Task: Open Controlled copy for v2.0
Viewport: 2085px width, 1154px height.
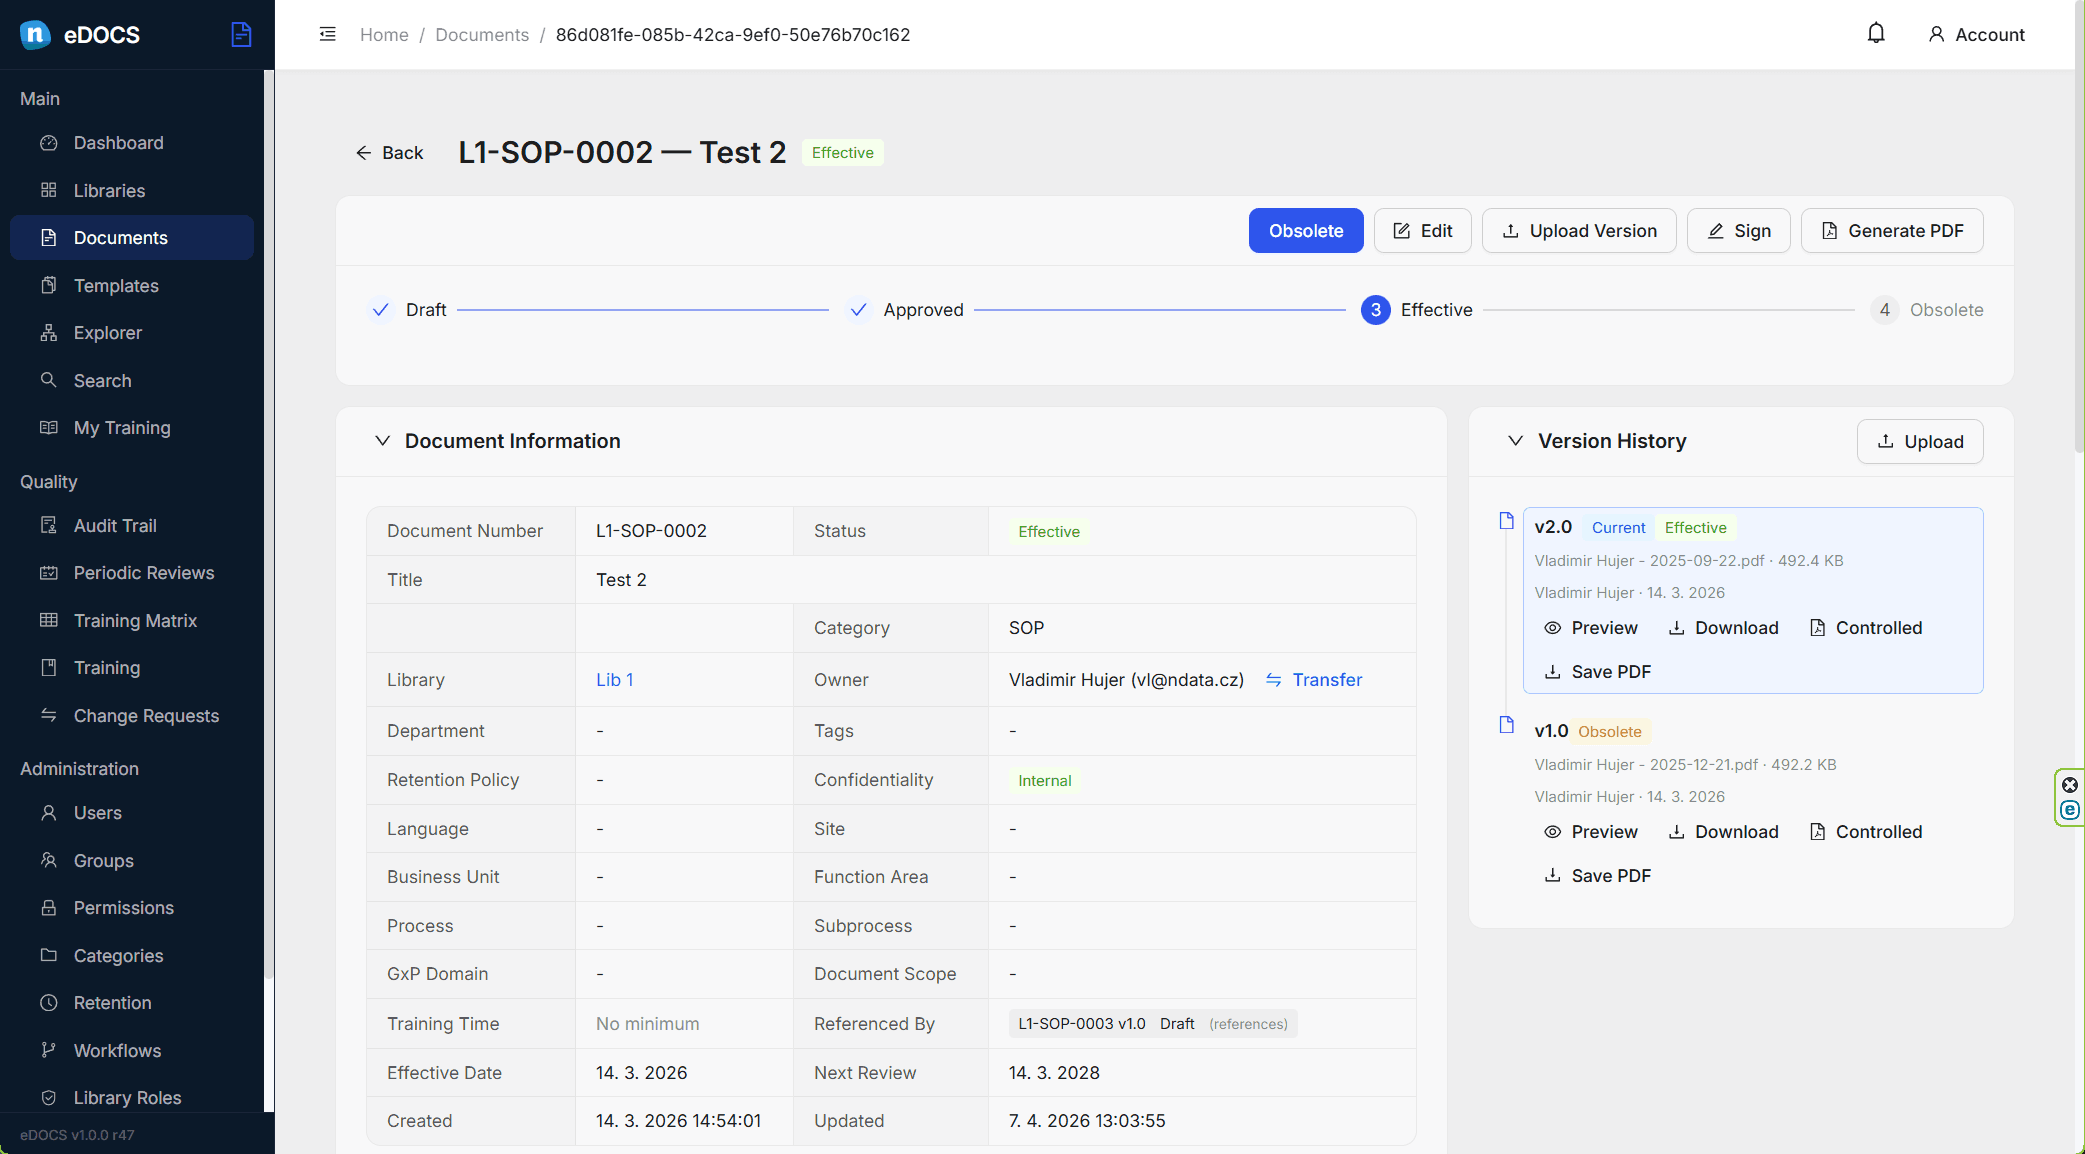Action: [1866, 628]
